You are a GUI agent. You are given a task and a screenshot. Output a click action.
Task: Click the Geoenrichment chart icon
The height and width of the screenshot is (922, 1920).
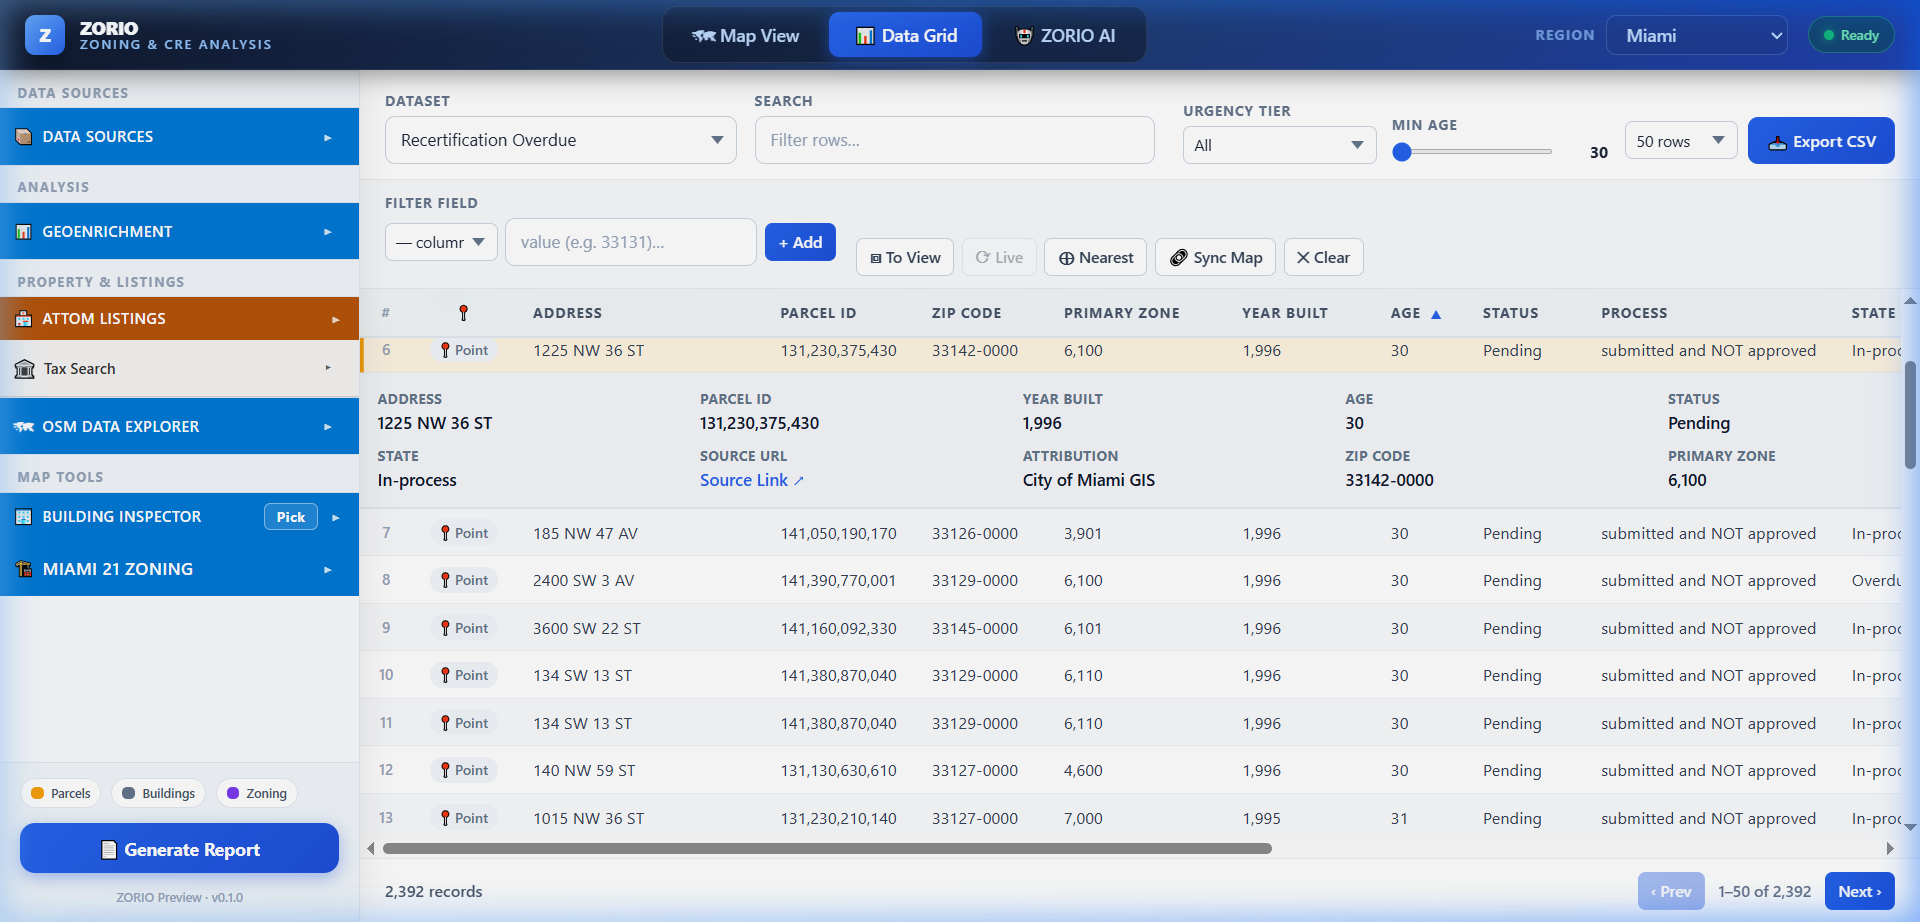[x=24, y=232]
